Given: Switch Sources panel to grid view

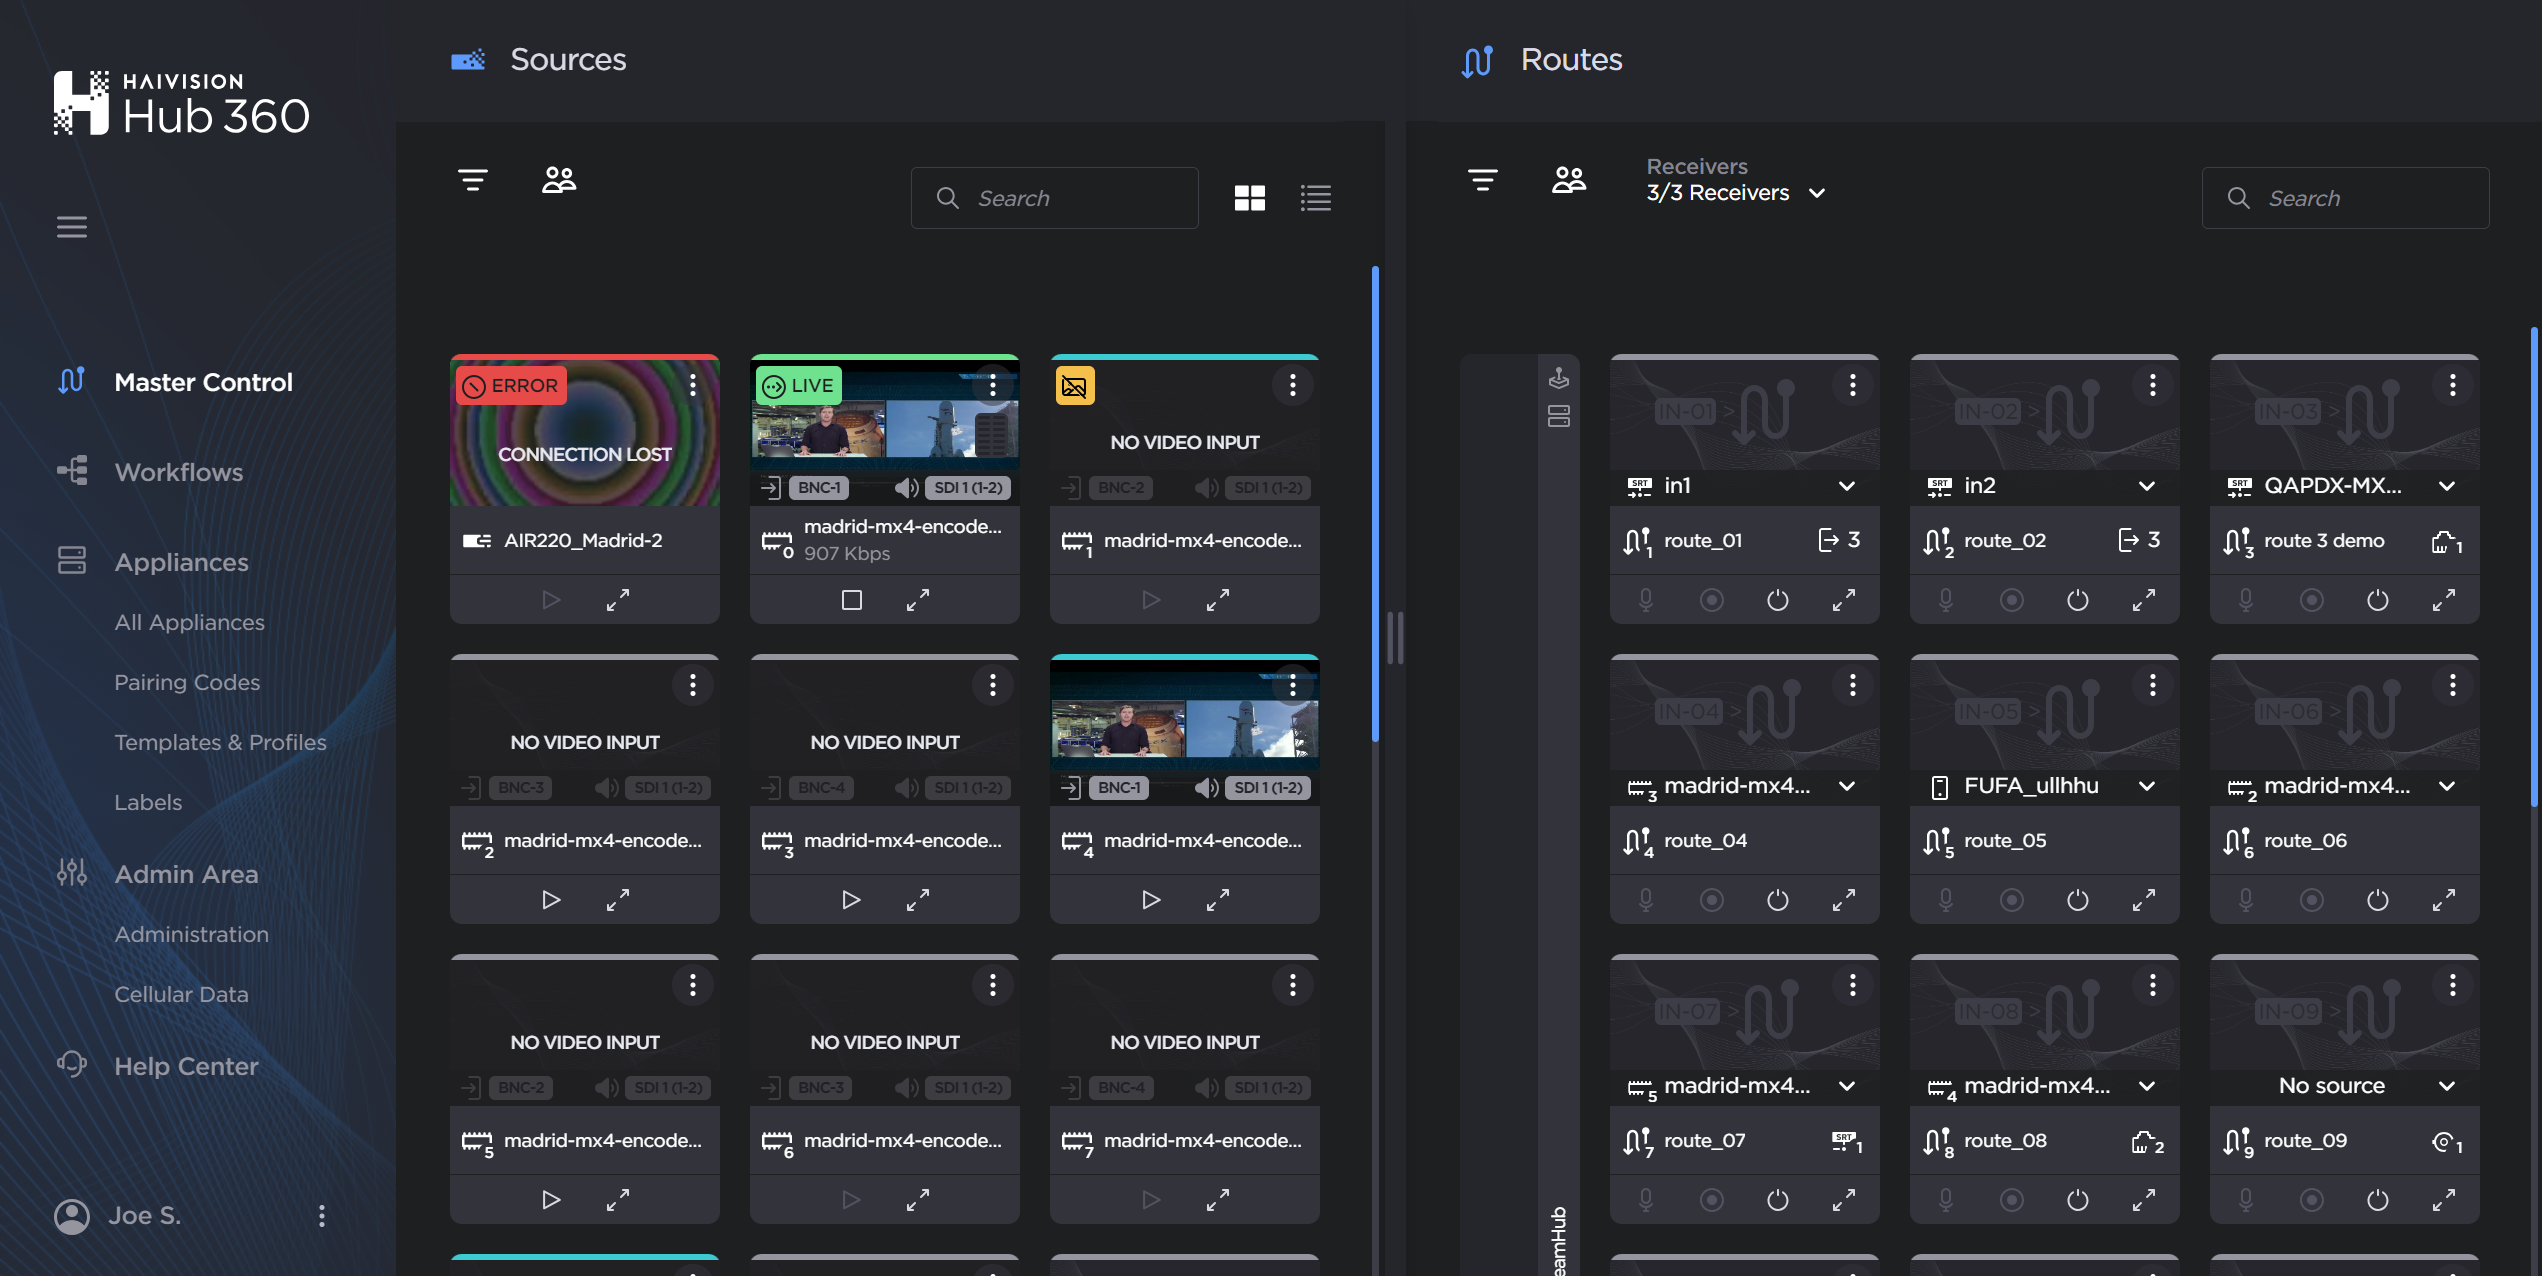Looking at the screenshot, I should click(1251, 197).
